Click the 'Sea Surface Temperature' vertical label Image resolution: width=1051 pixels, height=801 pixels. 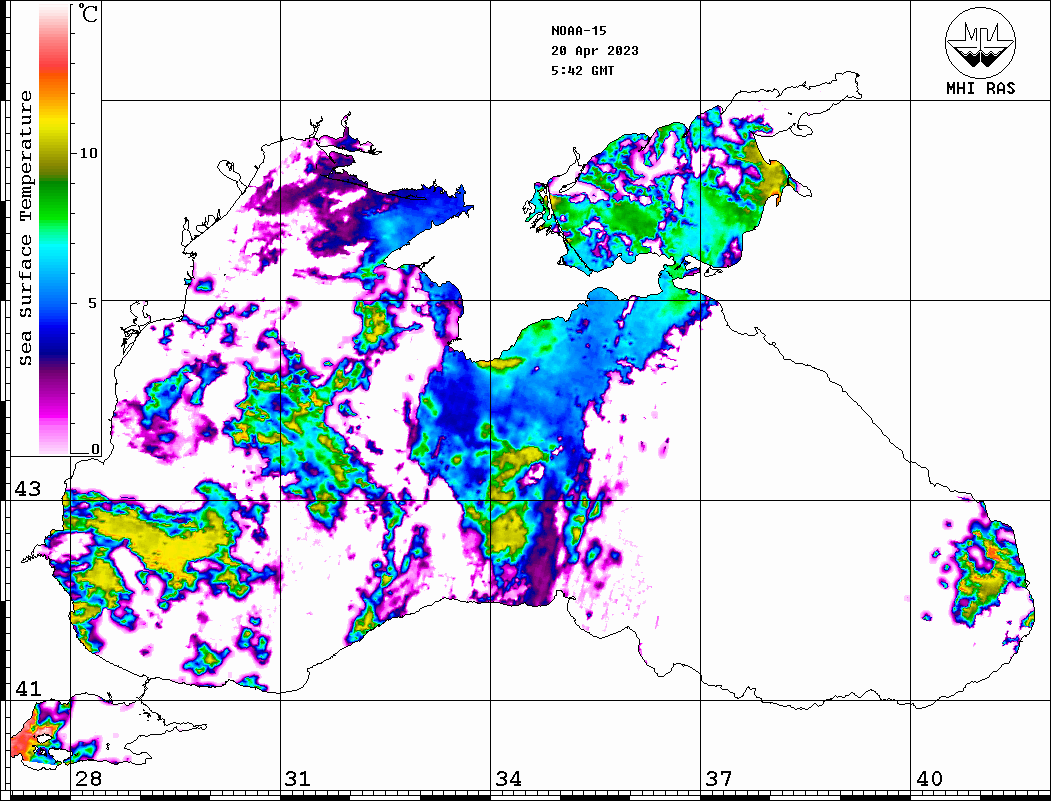25,228
